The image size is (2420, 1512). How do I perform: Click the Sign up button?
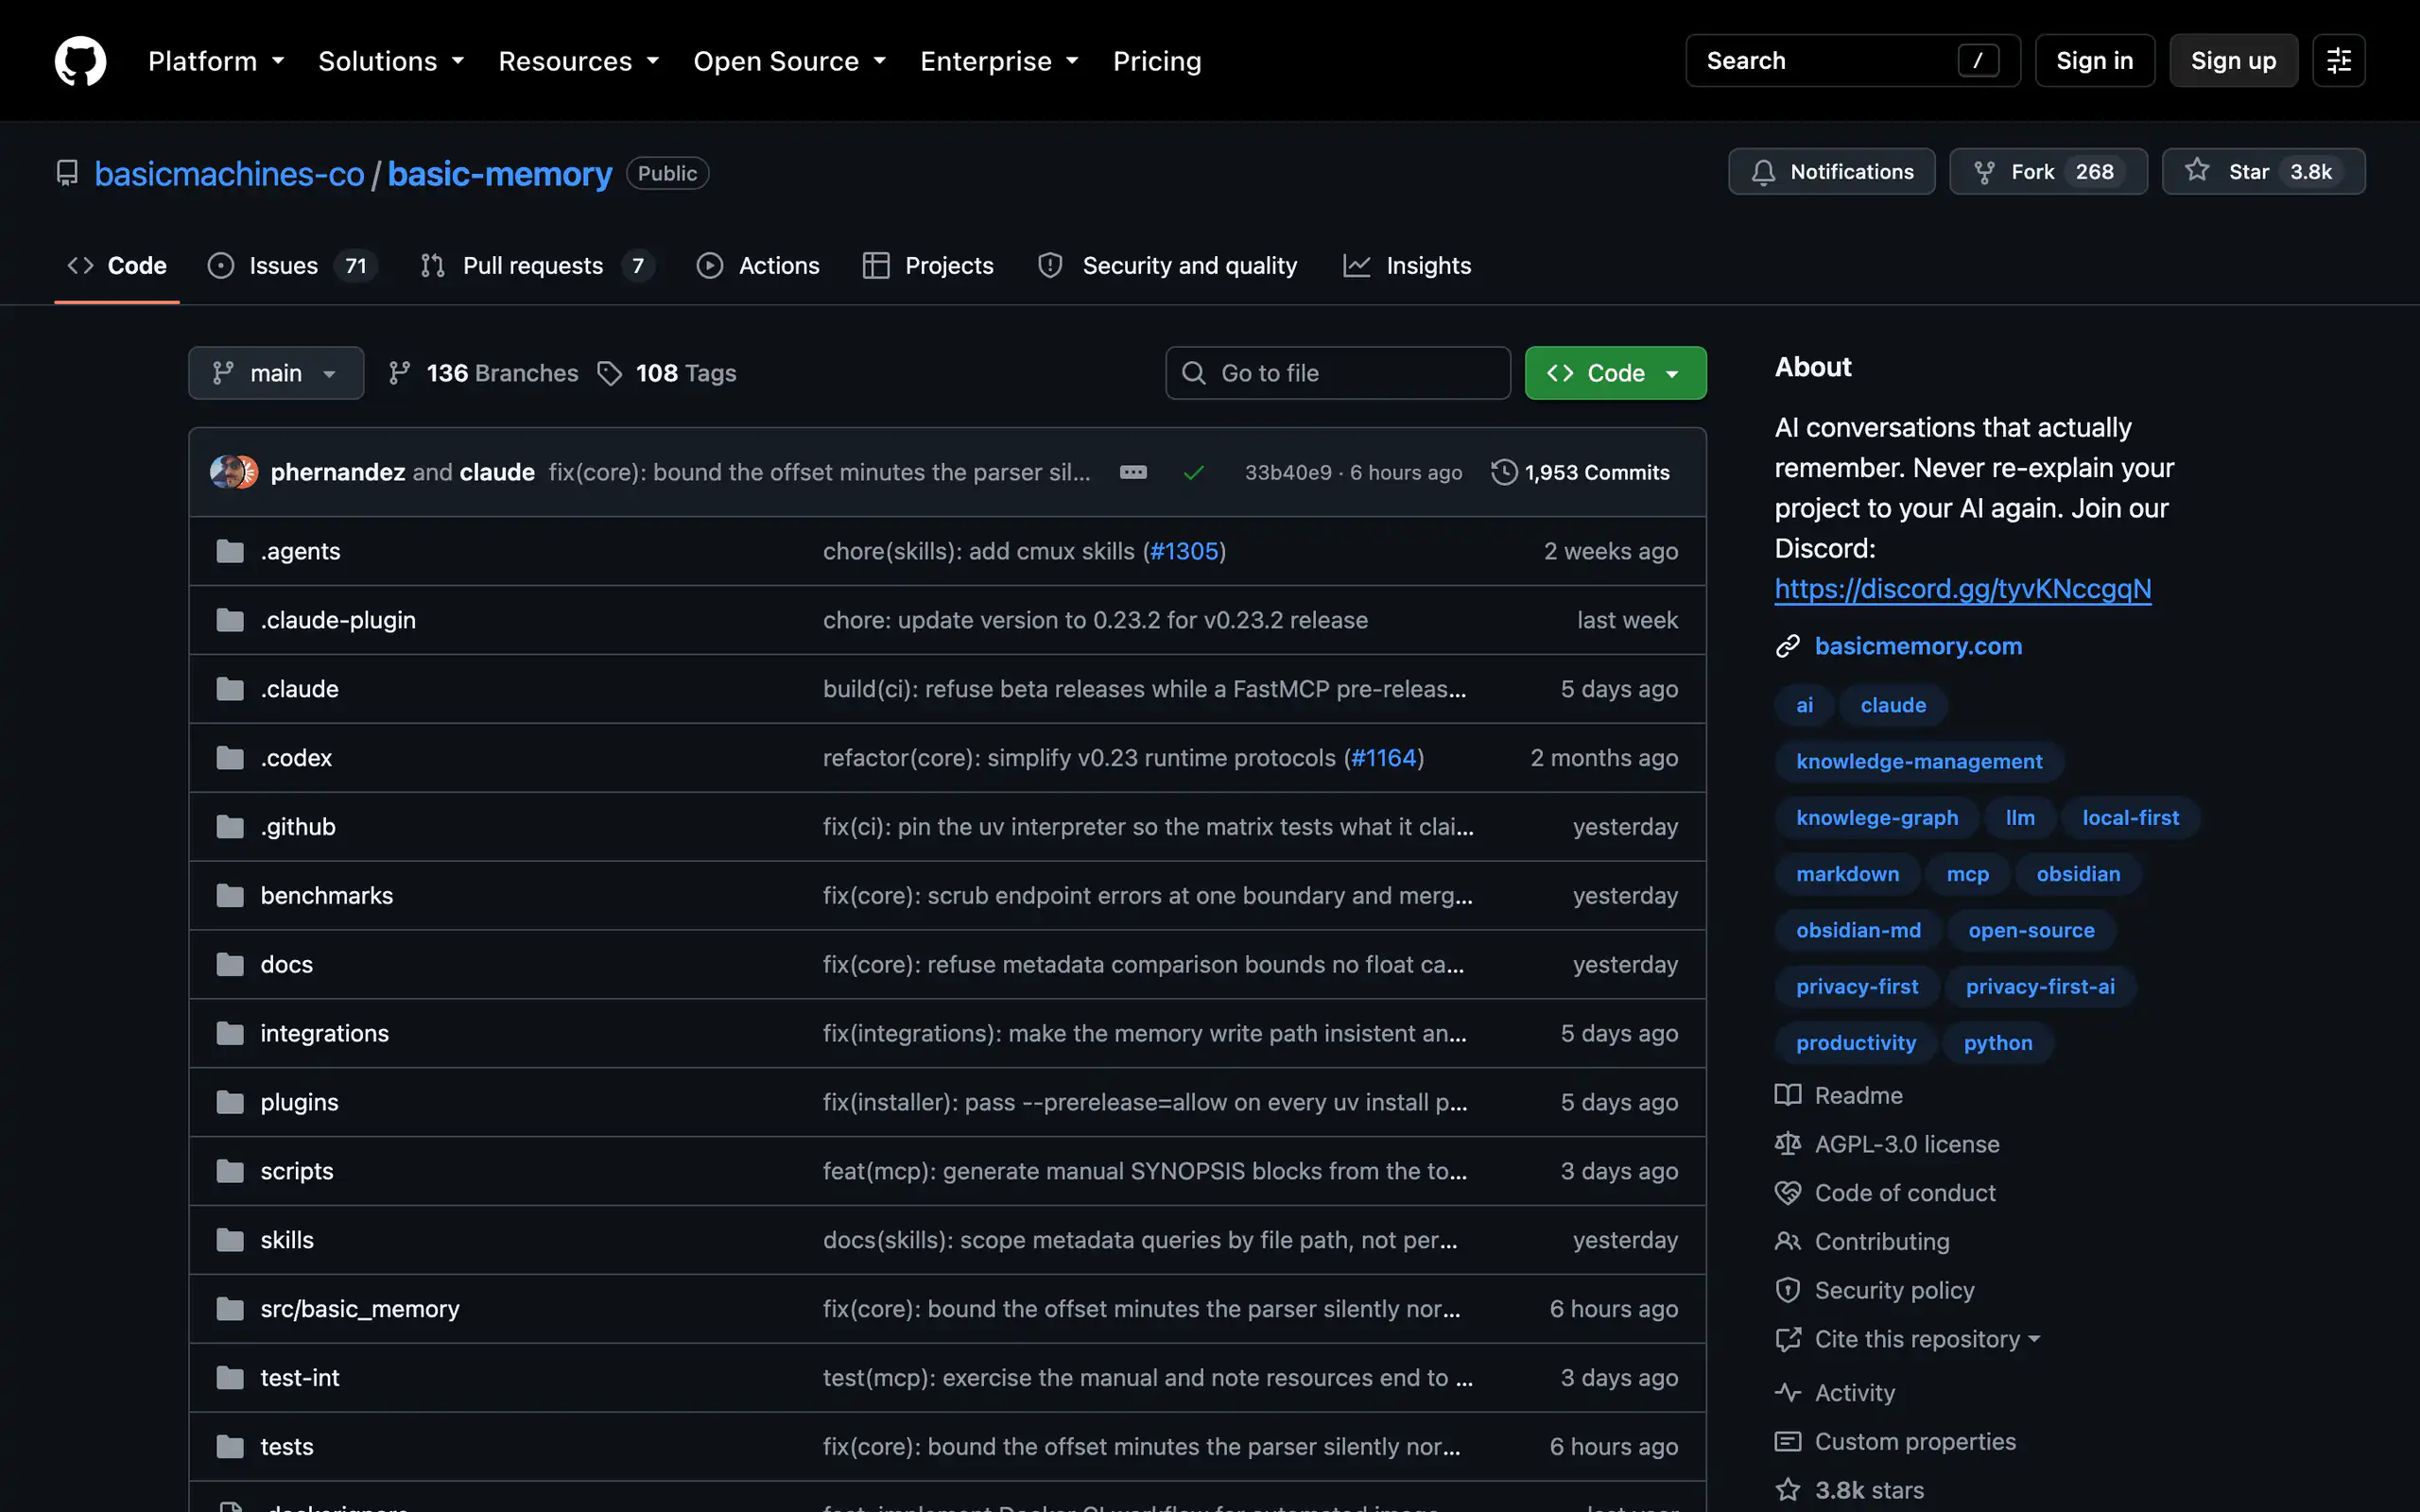(2233, 61)
